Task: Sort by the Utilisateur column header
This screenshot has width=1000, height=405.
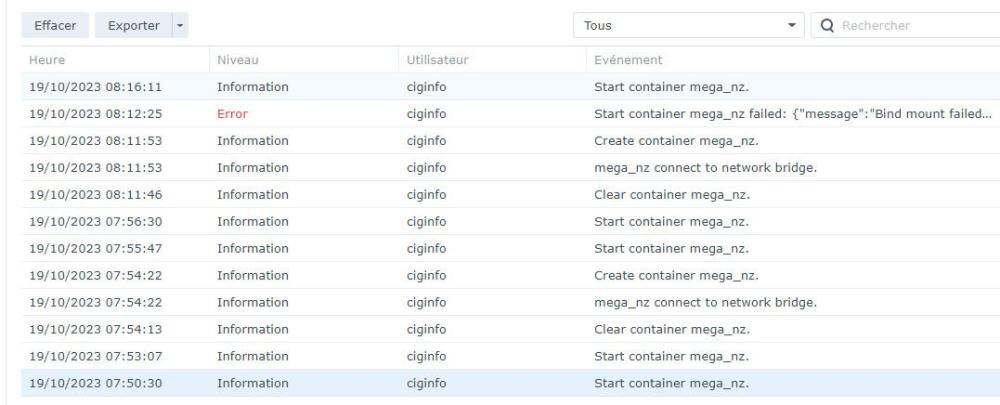Action: 492,60
